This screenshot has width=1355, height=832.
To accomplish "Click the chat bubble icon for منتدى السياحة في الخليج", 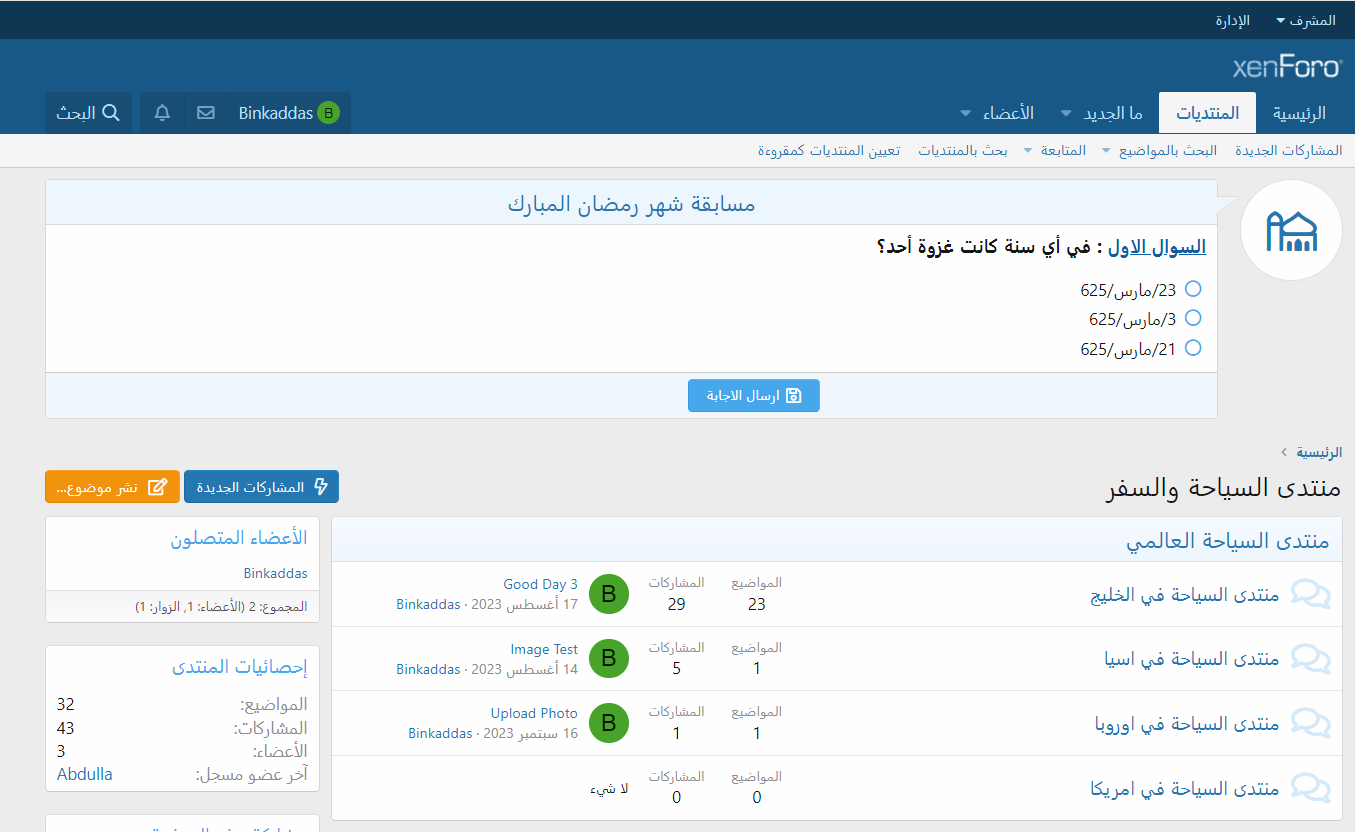I will tap(1310, 594).
